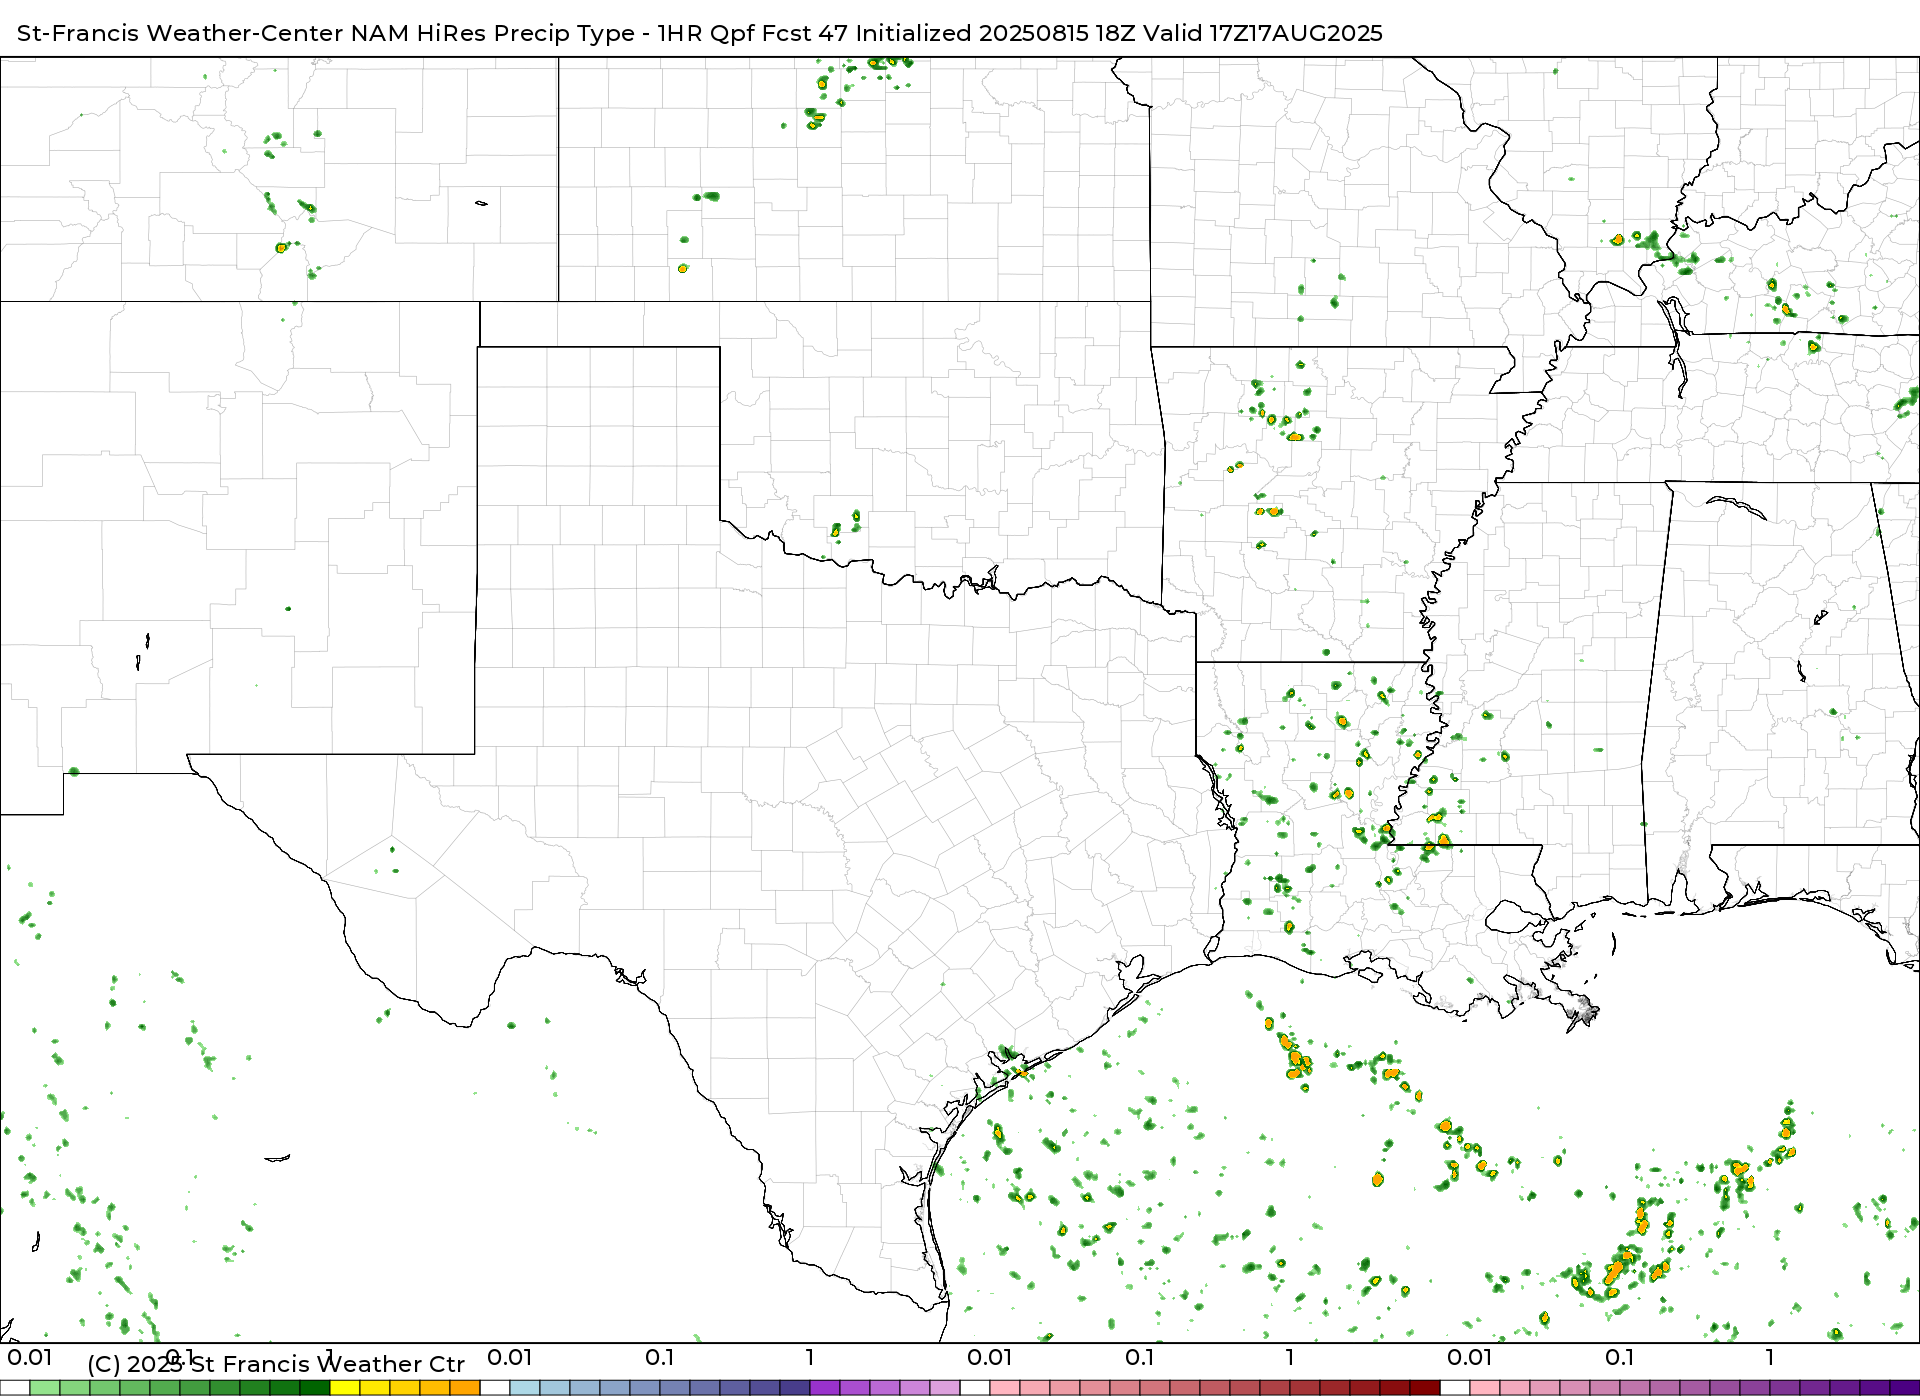The width and height of the screenshot is (1920, 1400).
Task: Click the 0.1 label above the pink-purple scale
Action: (1620, 1357)
